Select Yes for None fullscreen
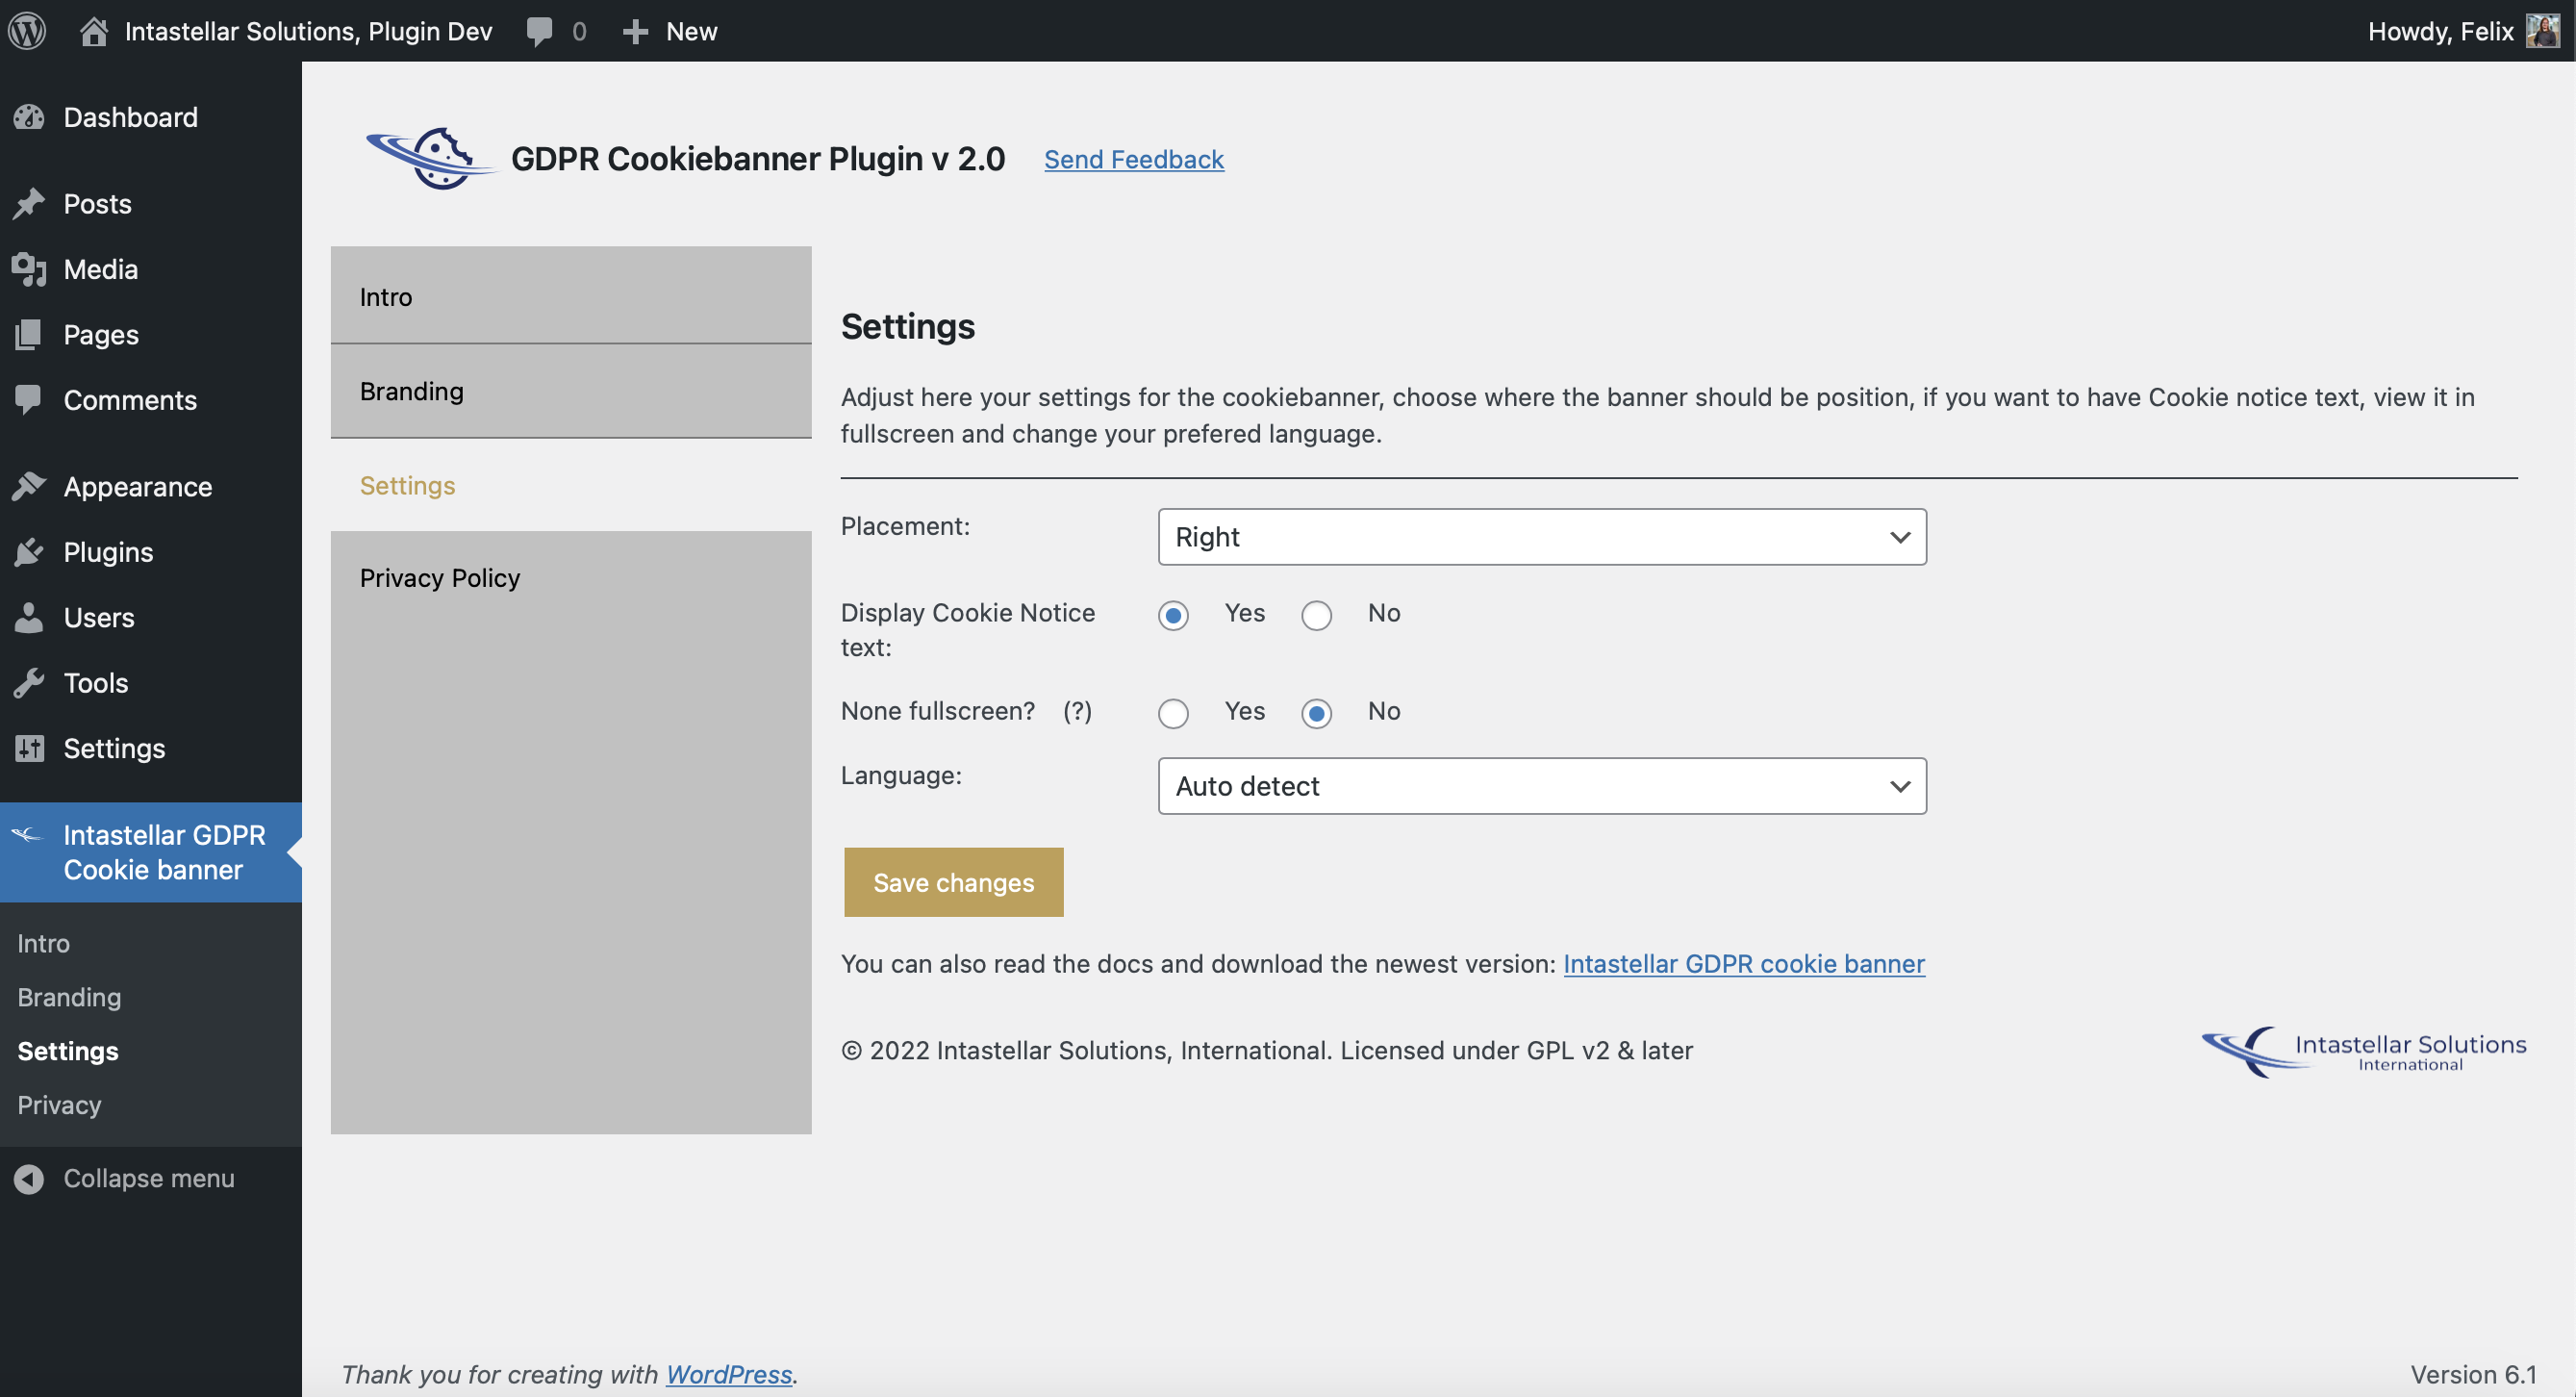 click(x=1173, y=713)
